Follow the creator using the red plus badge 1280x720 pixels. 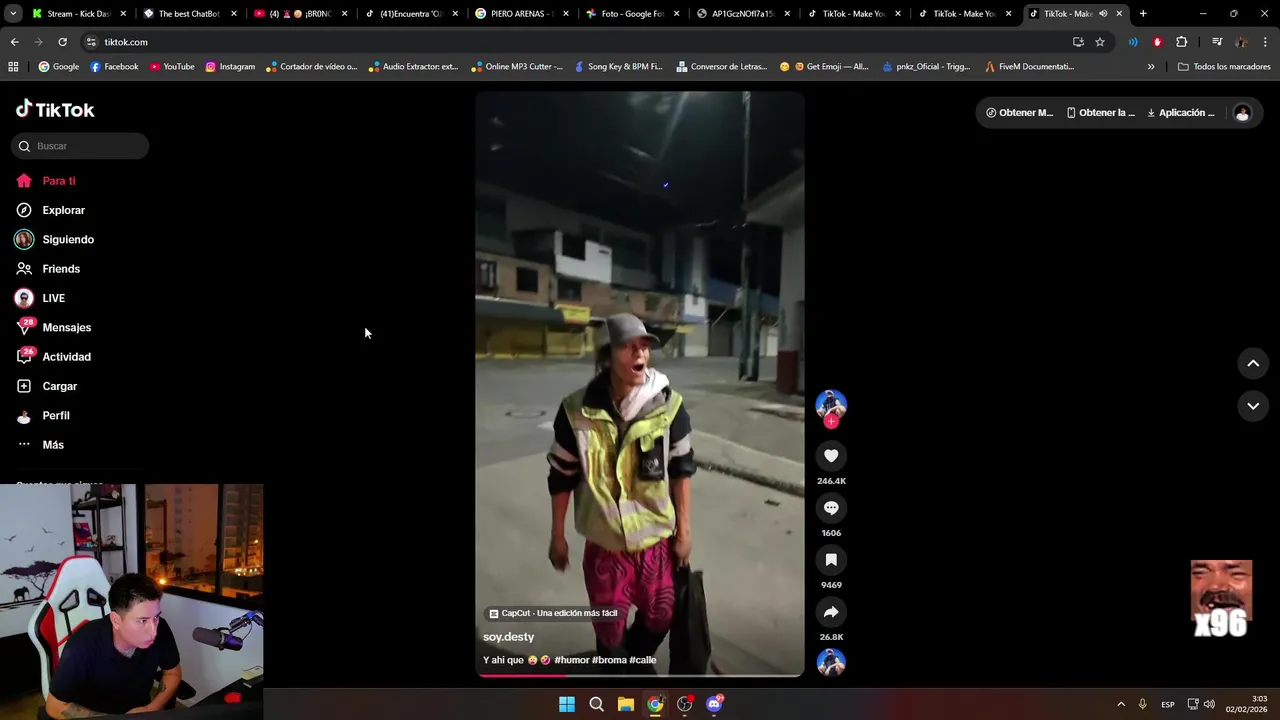[x=831, y=421]
